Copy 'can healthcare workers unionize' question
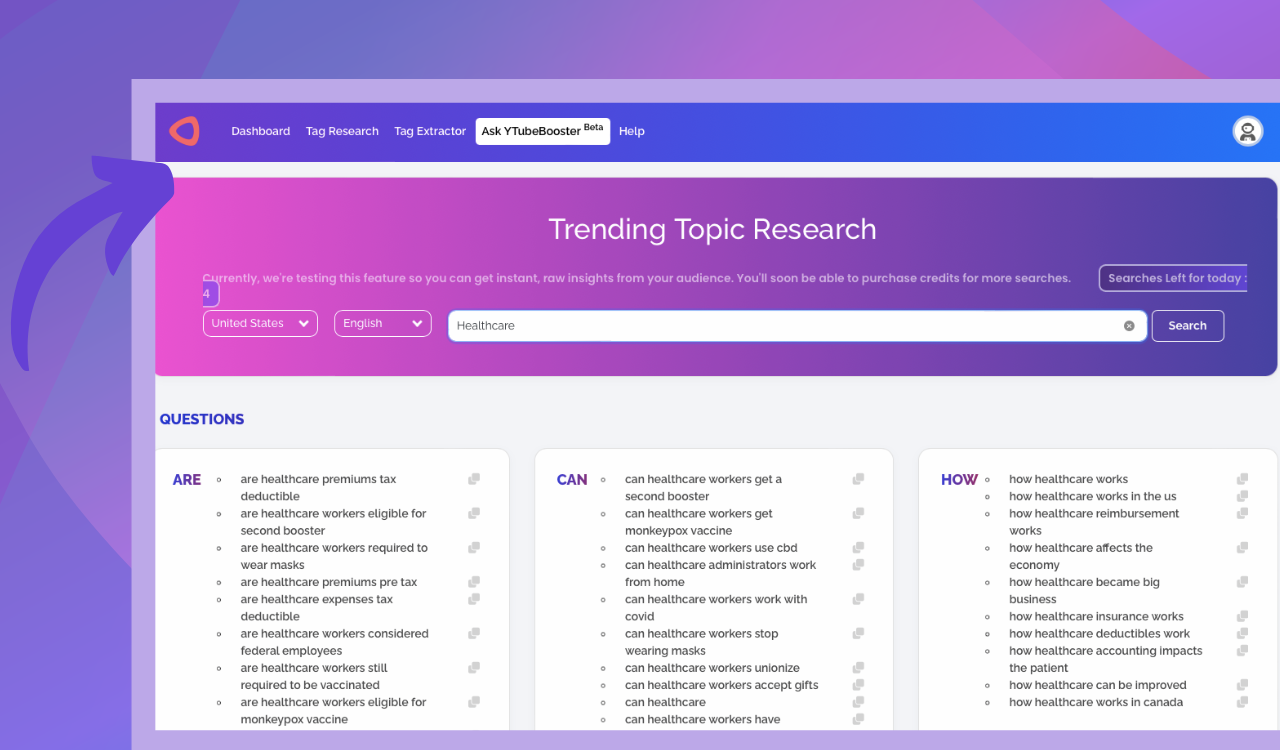The image size is (1280, 750). pyautogui.click(x=858, y=668)
